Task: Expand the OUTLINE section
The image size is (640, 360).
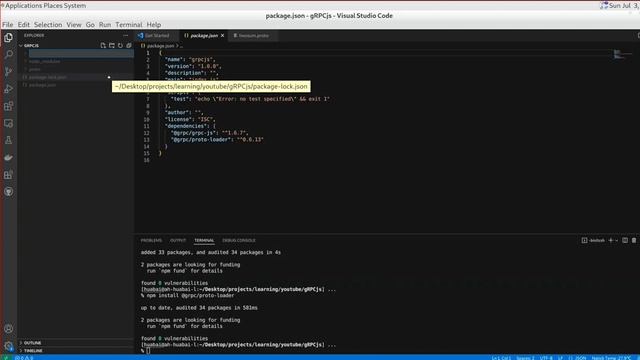Action: tap(76, 343)
